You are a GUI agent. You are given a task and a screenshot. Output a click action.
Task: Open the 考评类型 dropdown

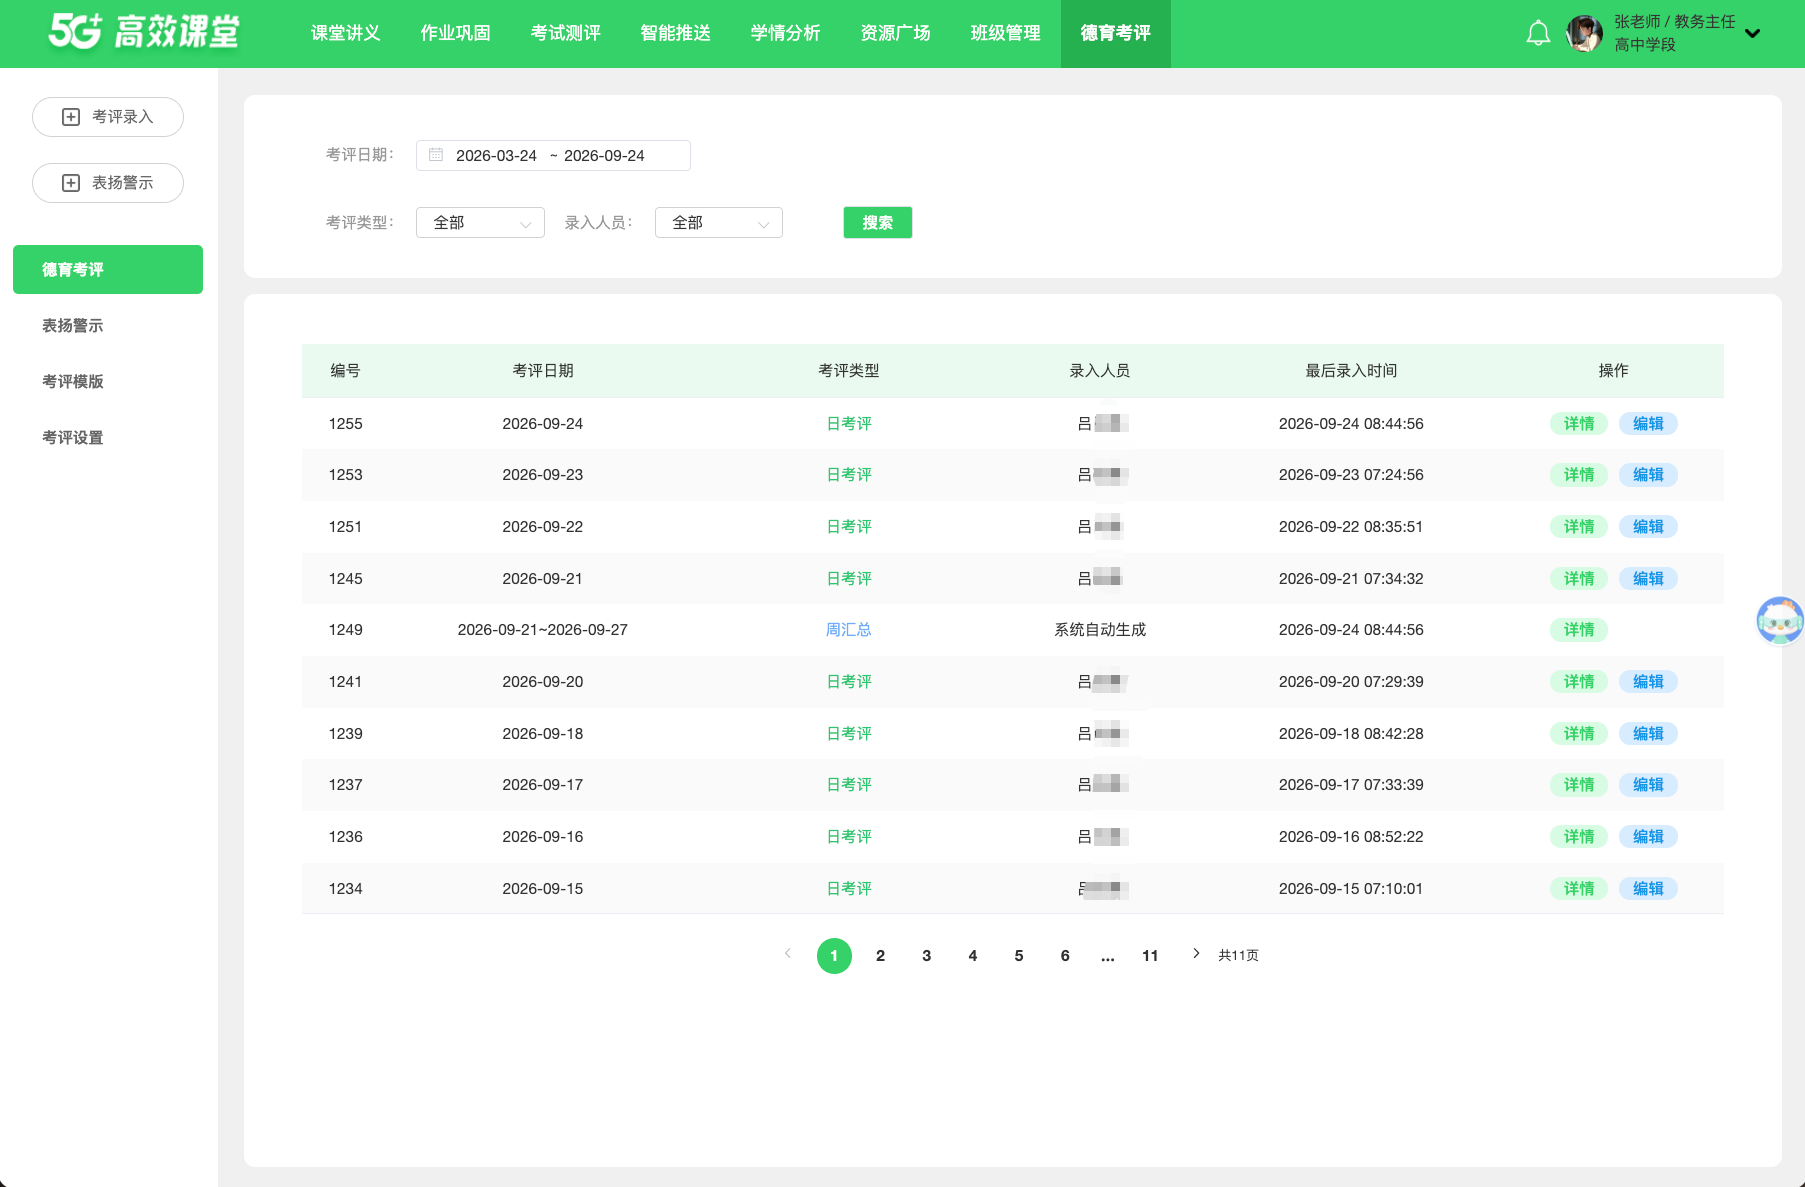480,222
